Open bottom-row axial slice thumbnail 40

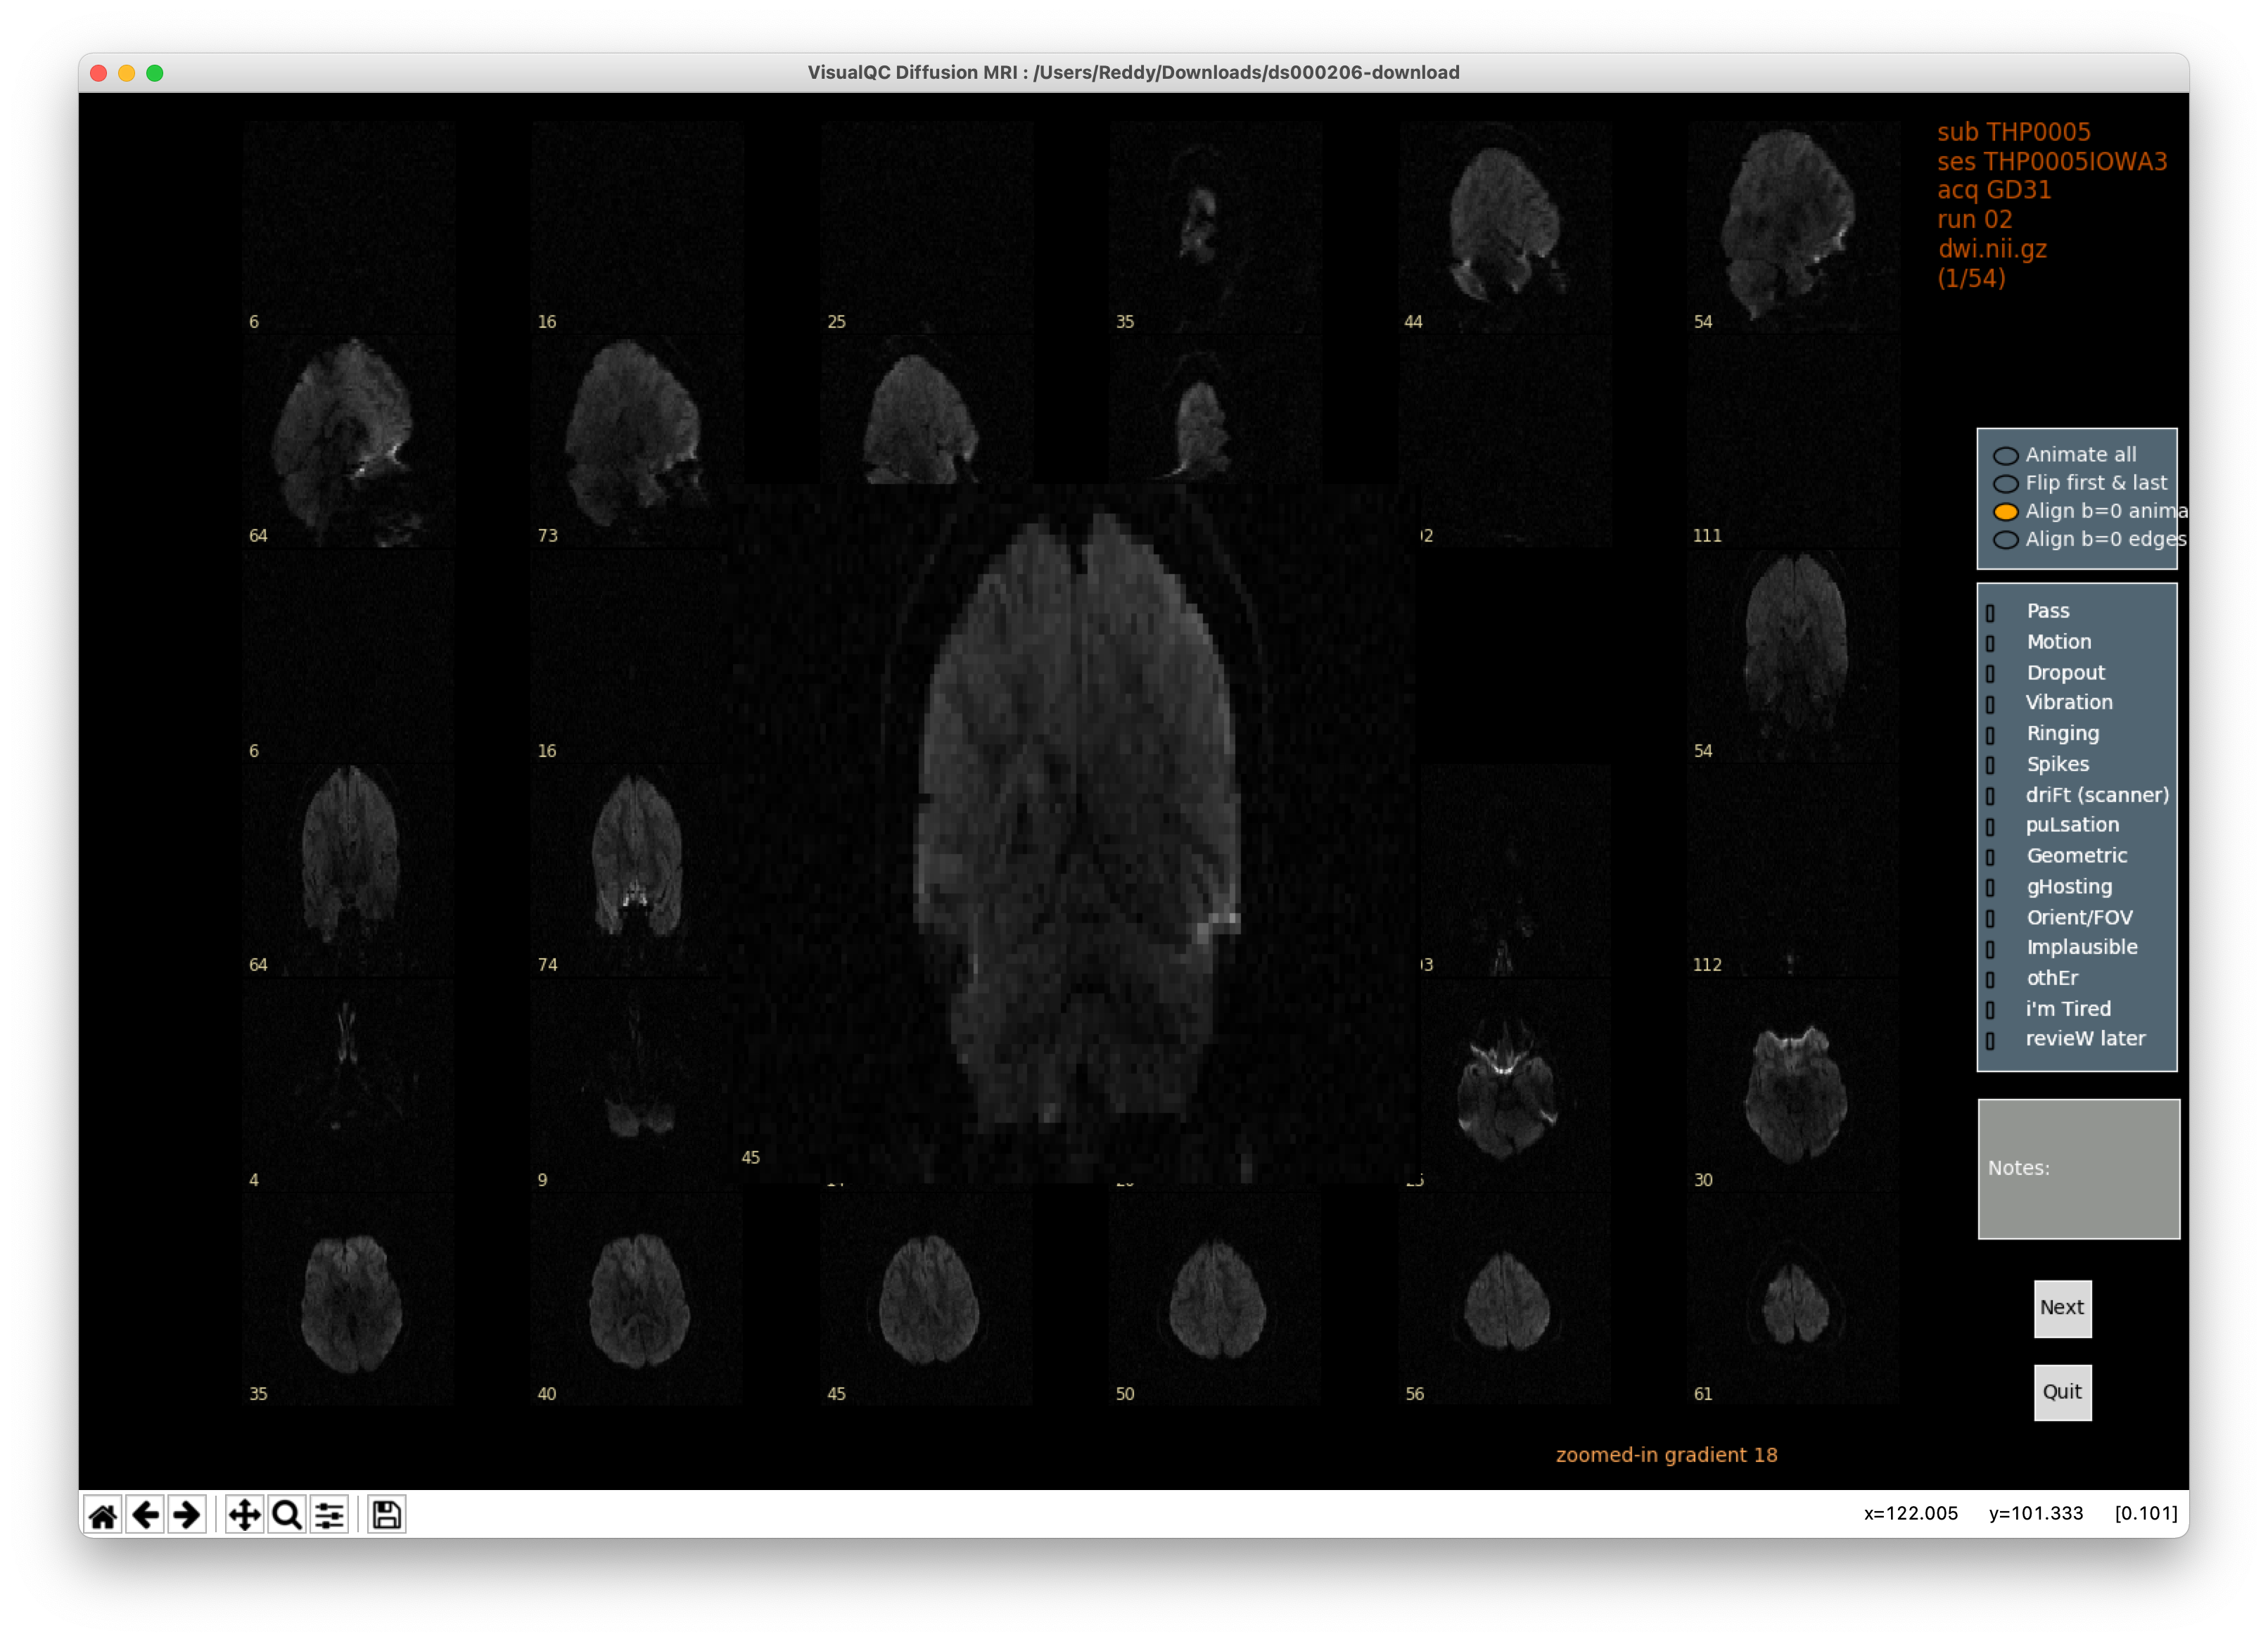point(637,1299)
